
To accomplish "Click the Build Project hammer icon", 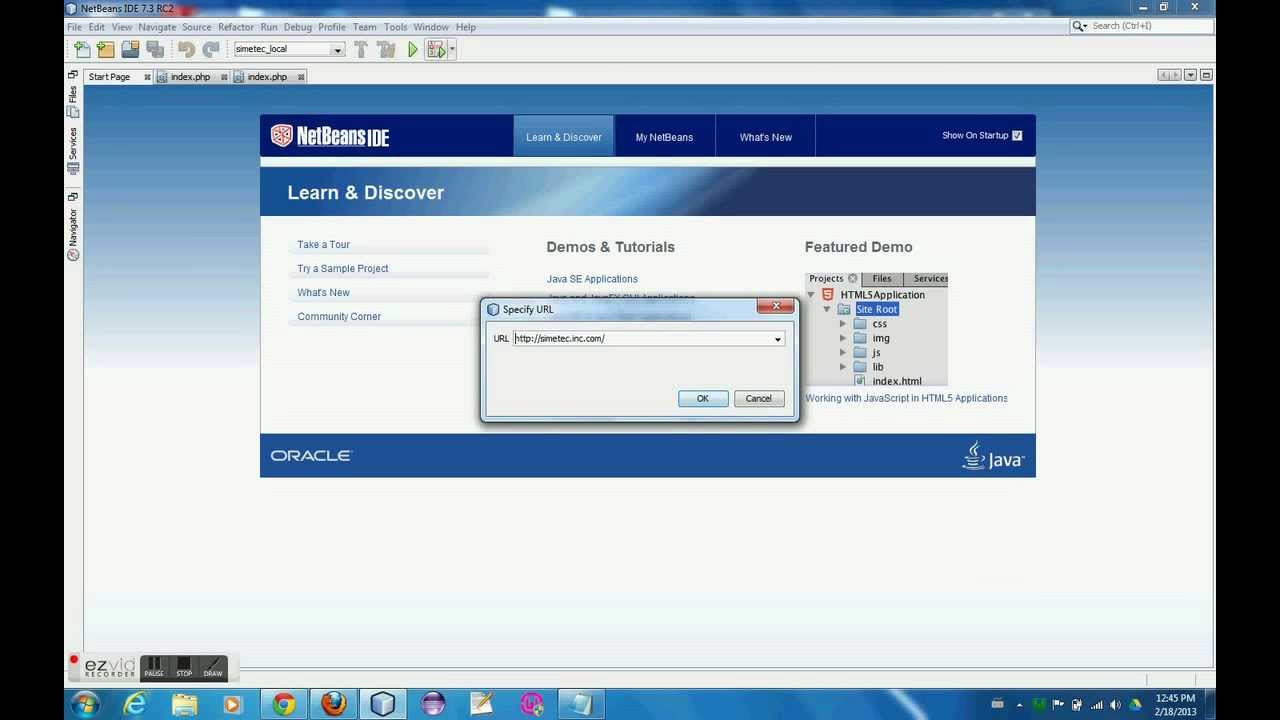I will tap(361, 49).
